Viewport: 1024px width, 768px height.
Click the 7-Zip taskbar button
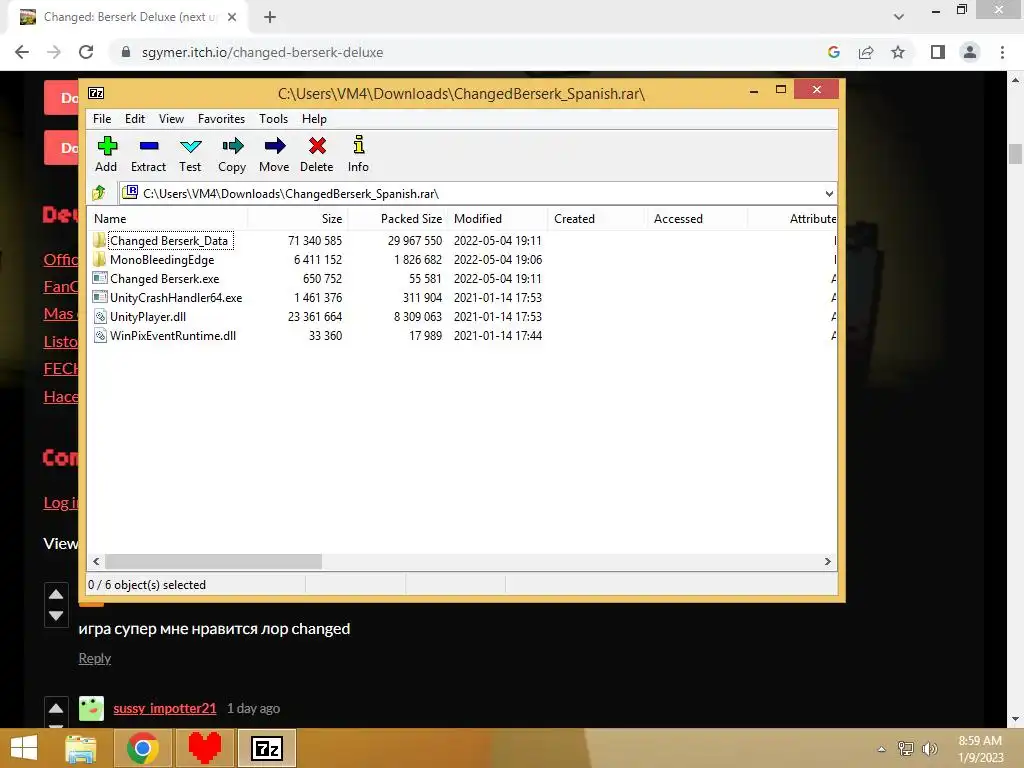tap(266, 748)
